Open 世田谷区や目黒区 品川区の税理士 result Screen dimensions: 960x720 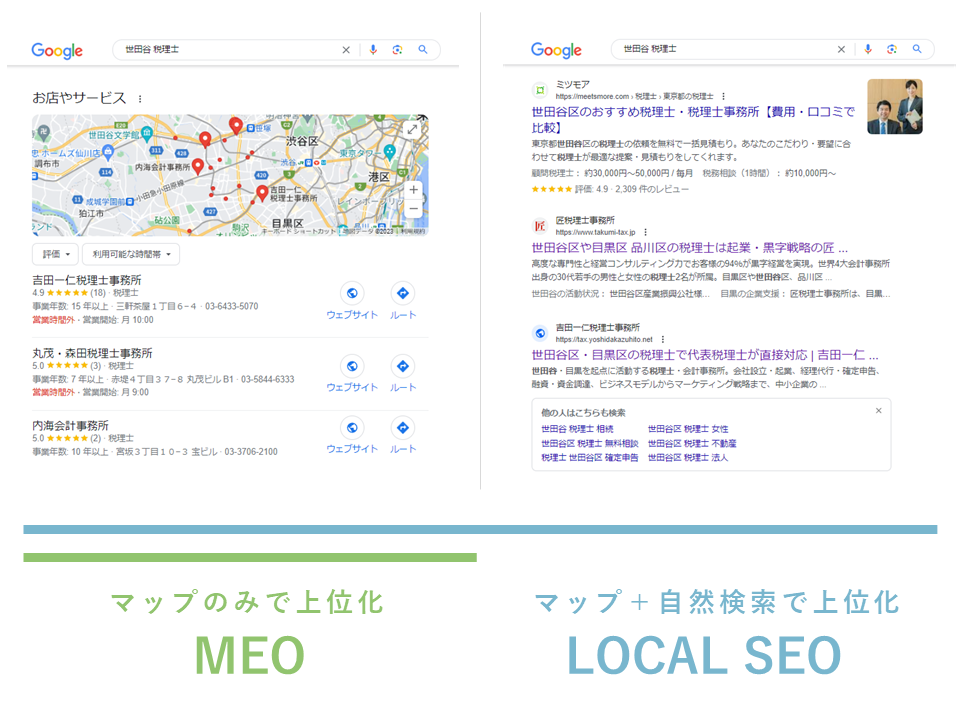click(689, 248)
